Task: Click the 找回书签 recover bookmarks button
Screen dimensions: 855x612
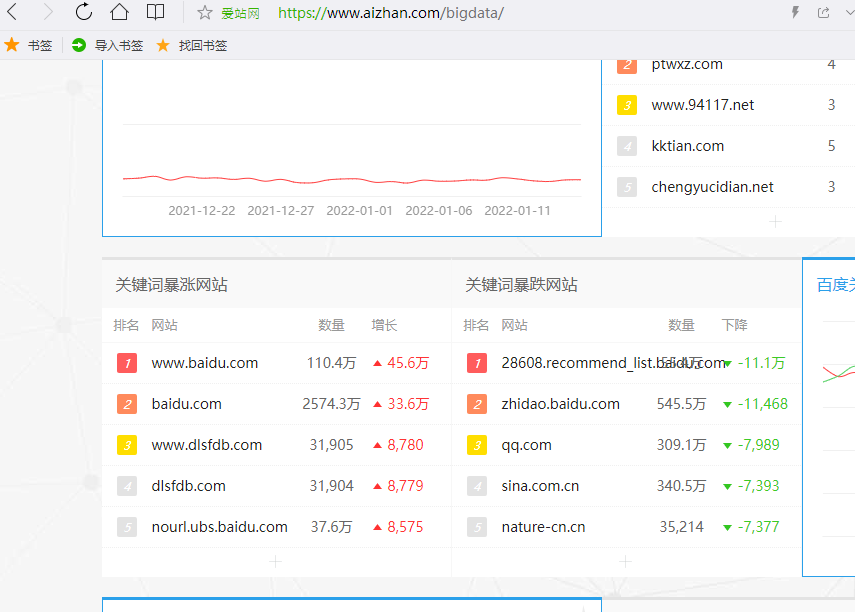Action: pos(191,45)
